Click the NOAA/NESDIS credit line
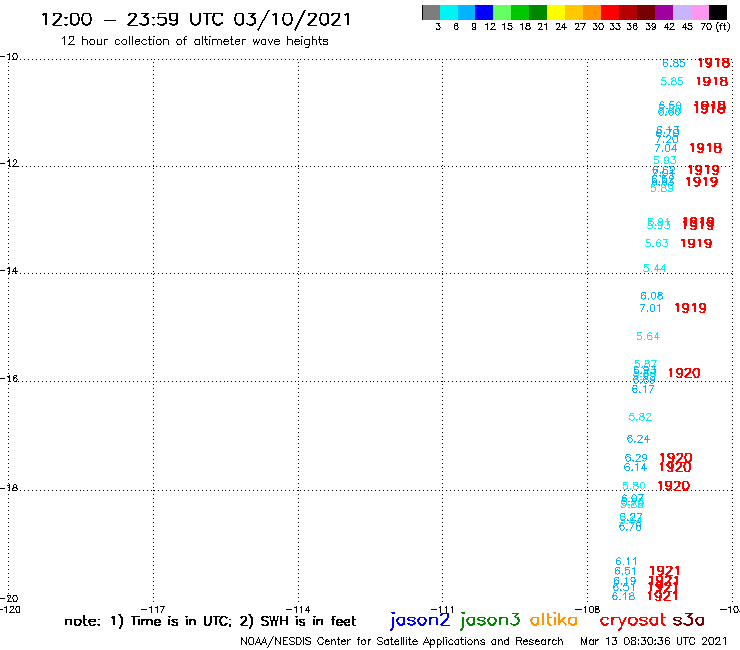This screenshot has width=740, height=650. 402,641
